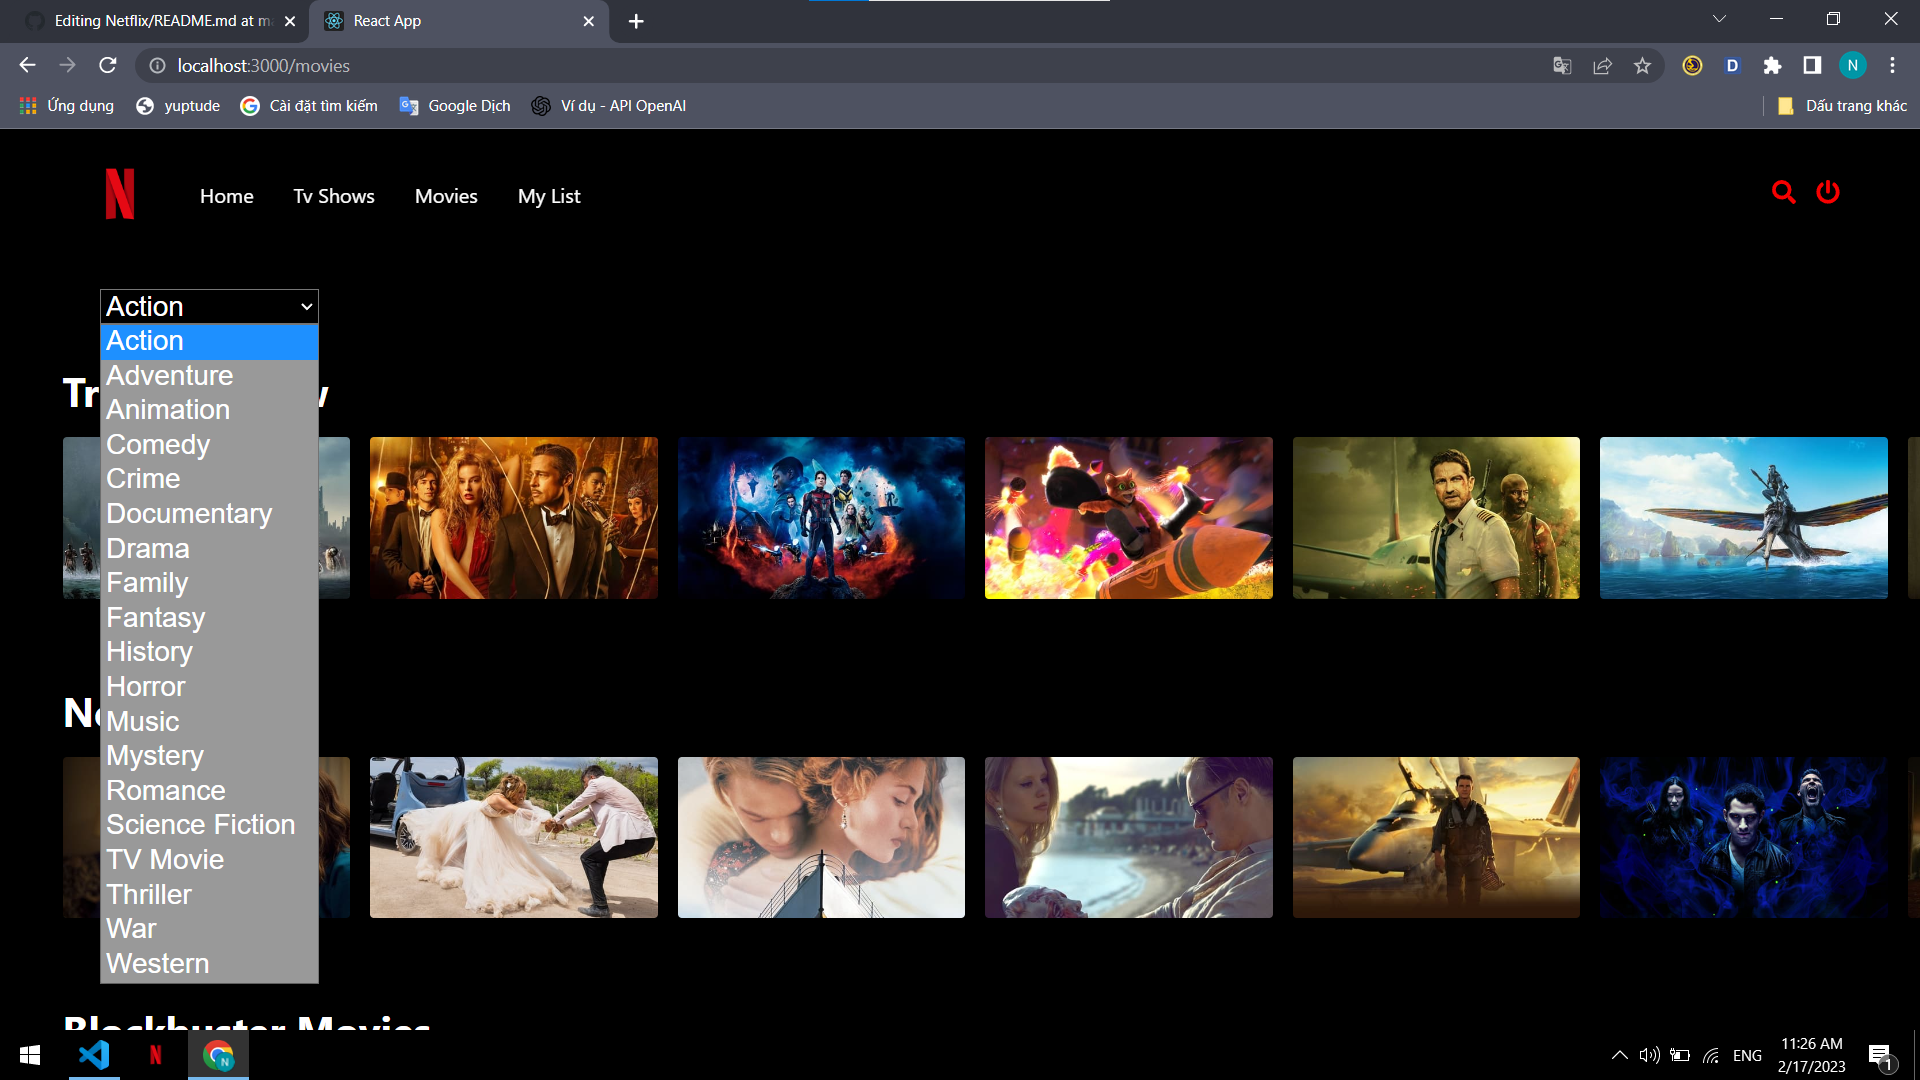This screenshot has width=1920, height=1080.
Task: Open the genre selection dropdown
Action: (x=208, y=306)
